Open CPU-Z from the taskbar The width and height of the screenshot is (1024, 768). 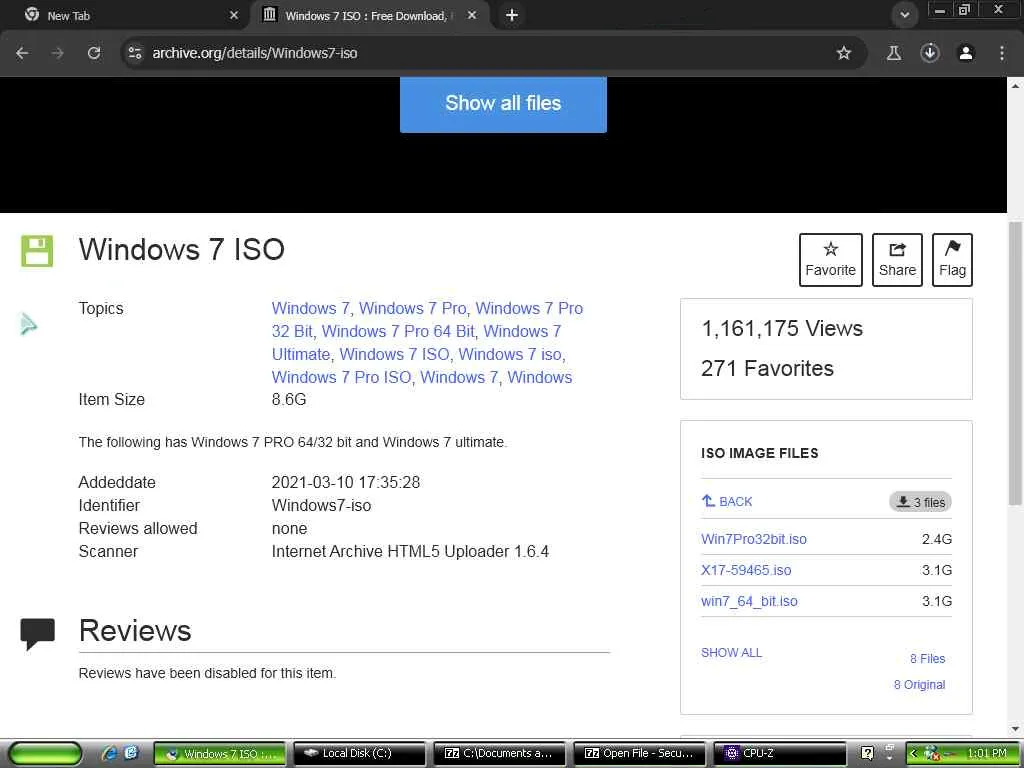[x=779, y=753]
